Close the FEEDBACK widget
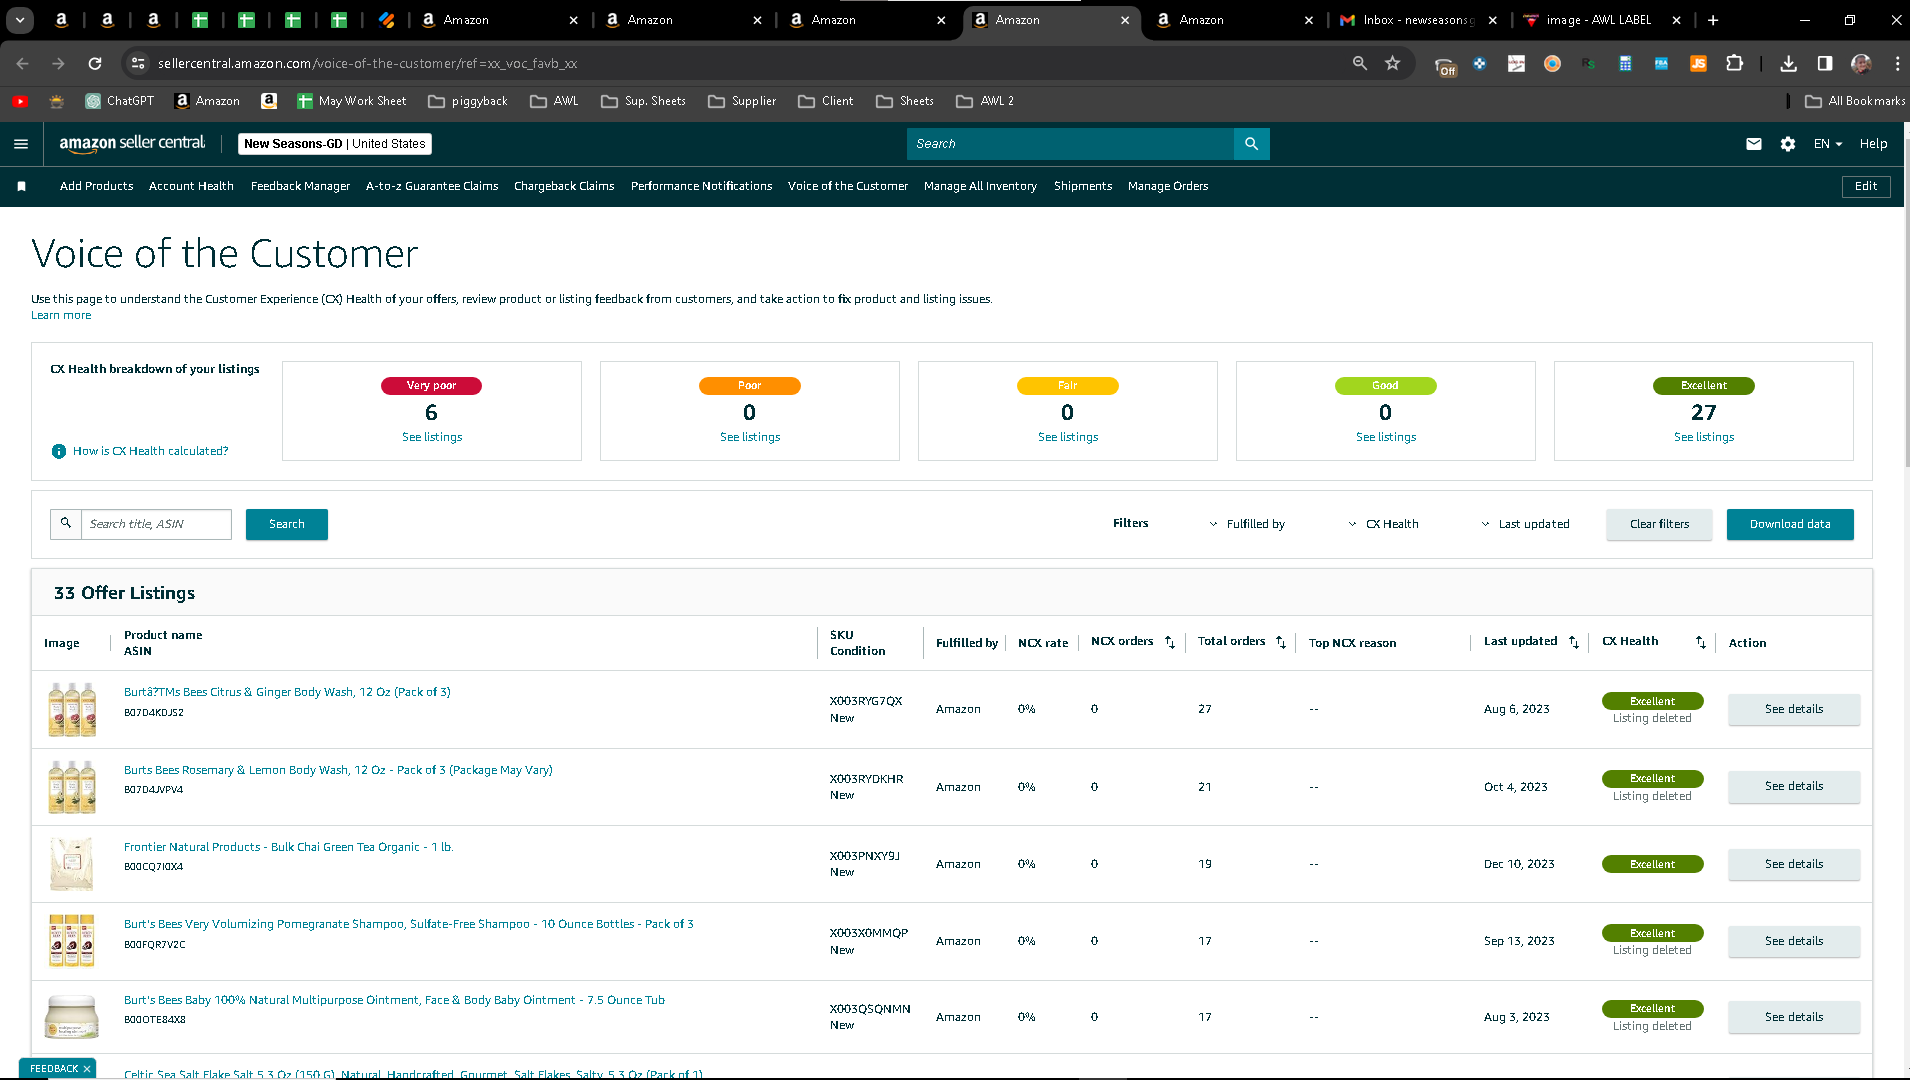Image resolution: width=1910 pixels, height=1080 pixels. point(87,1069)
